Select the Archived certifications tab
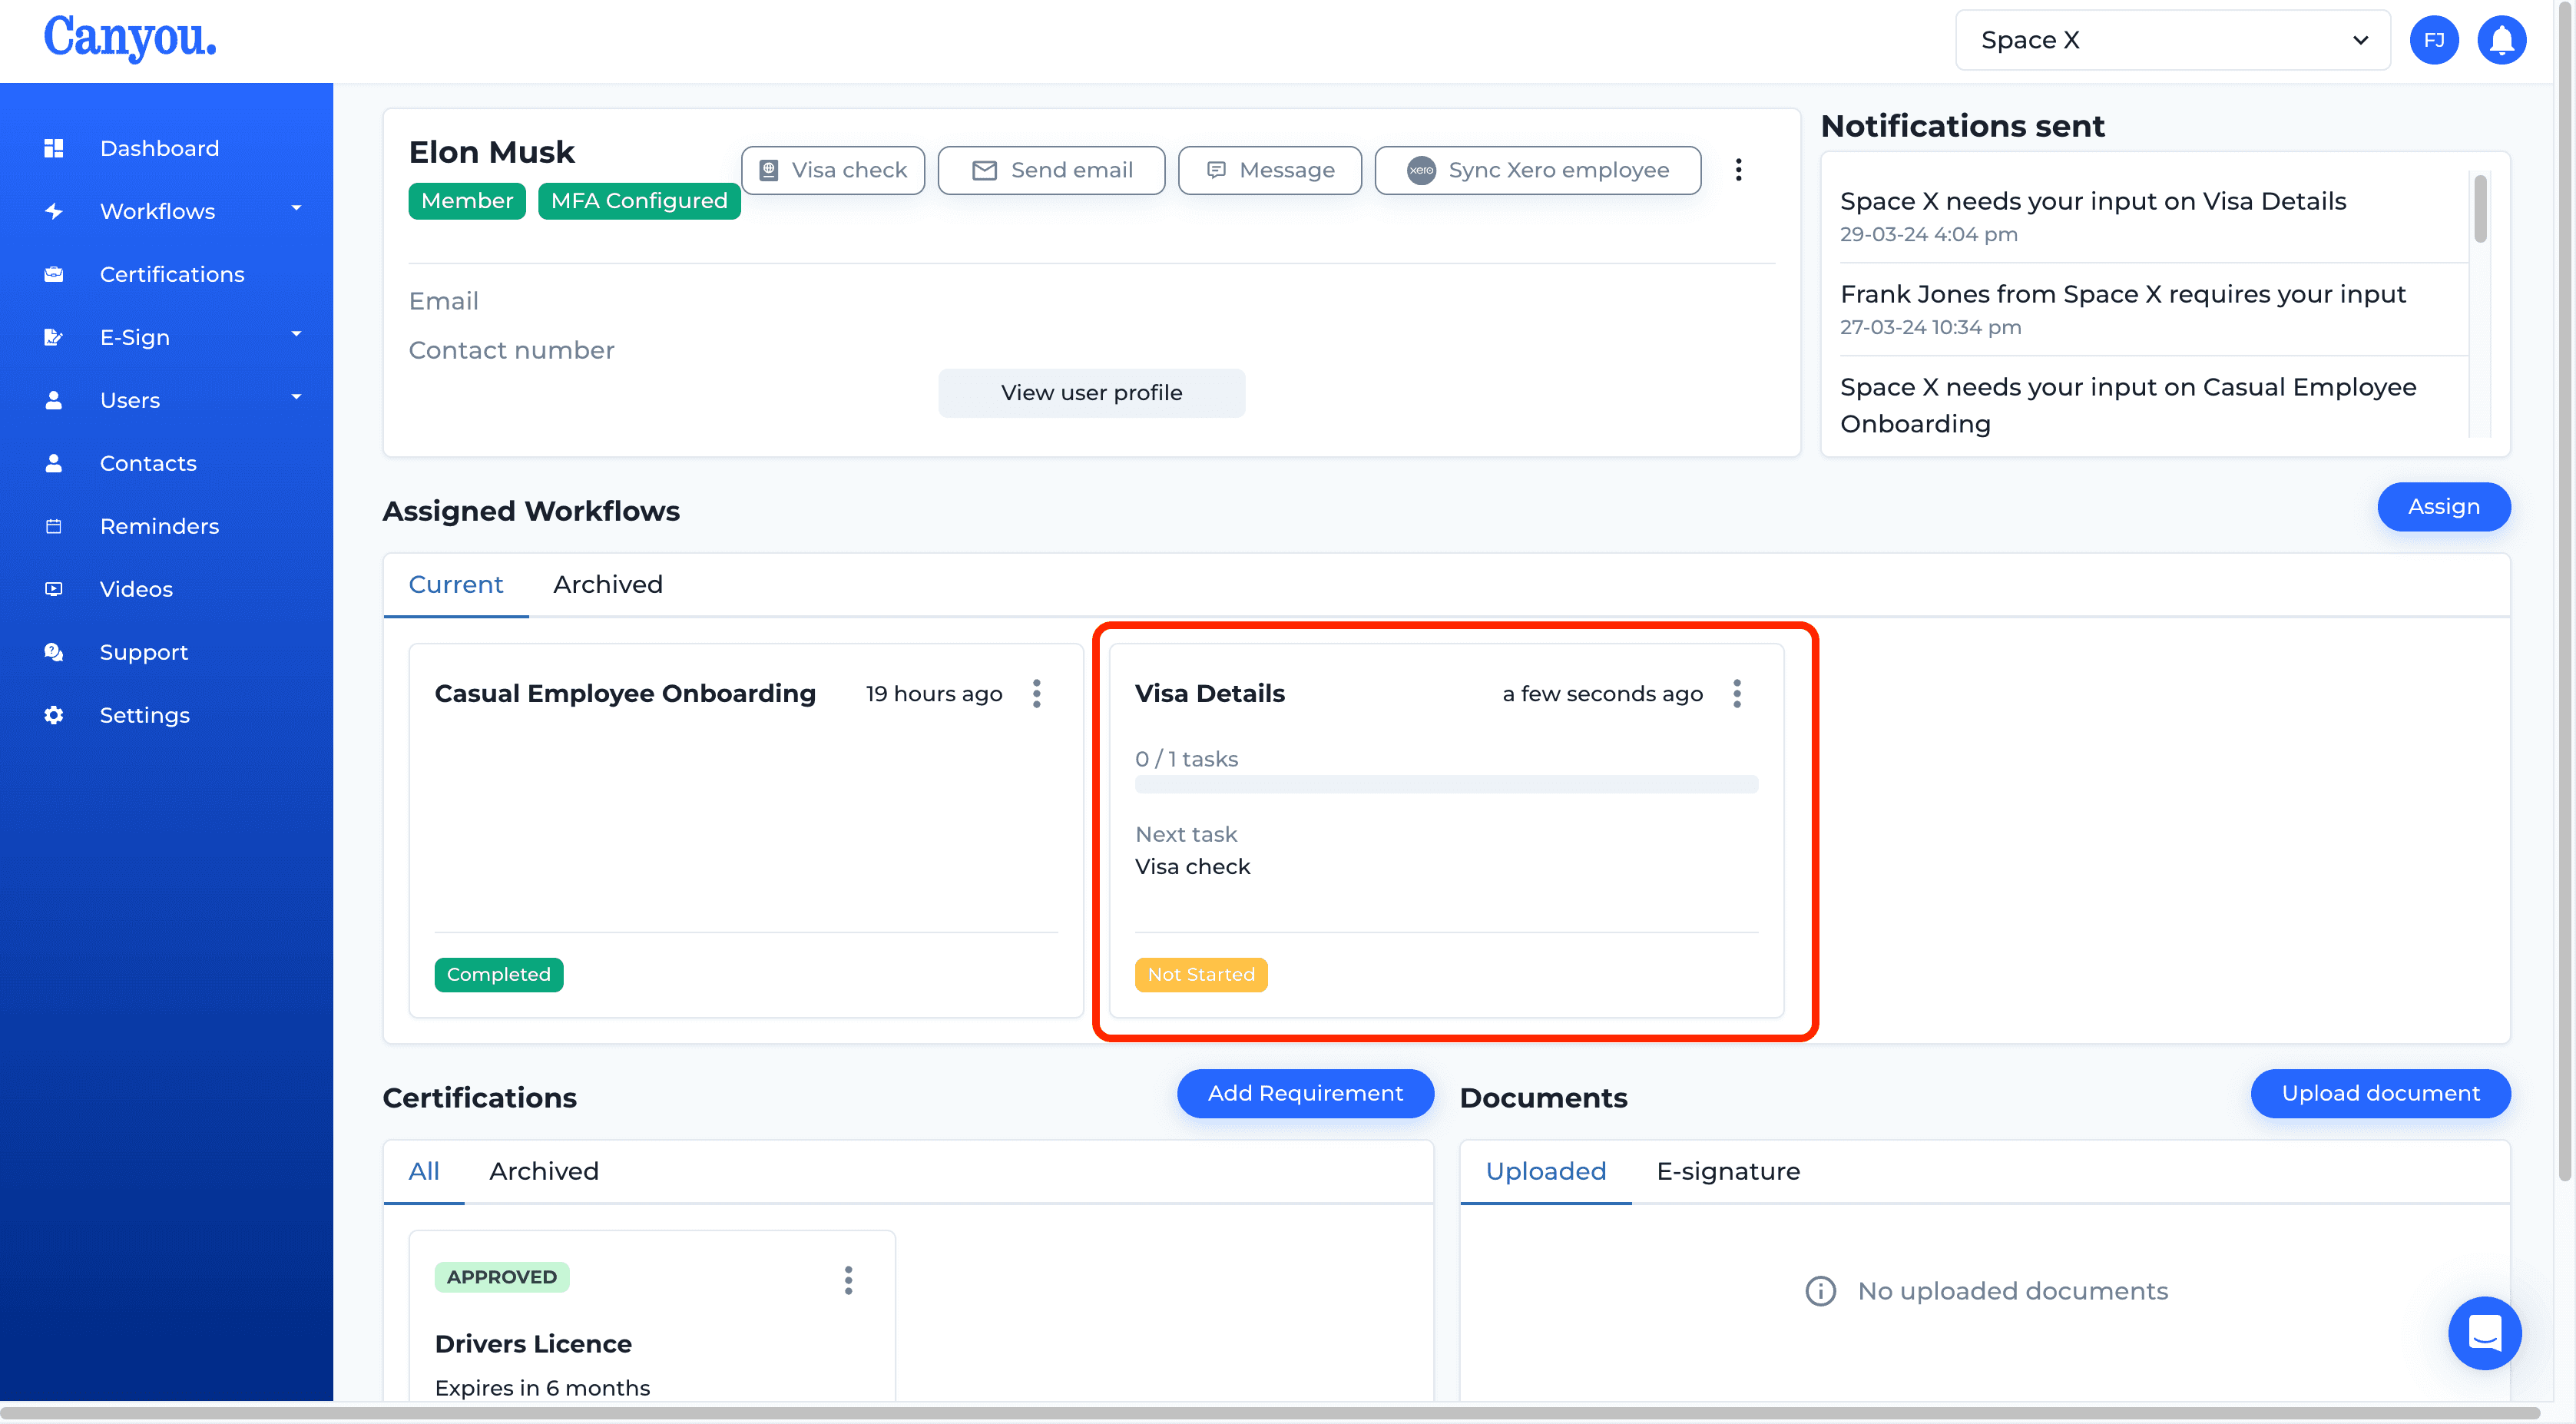The height and width of the screenshot is (1424, 2576). (544, 1171)
